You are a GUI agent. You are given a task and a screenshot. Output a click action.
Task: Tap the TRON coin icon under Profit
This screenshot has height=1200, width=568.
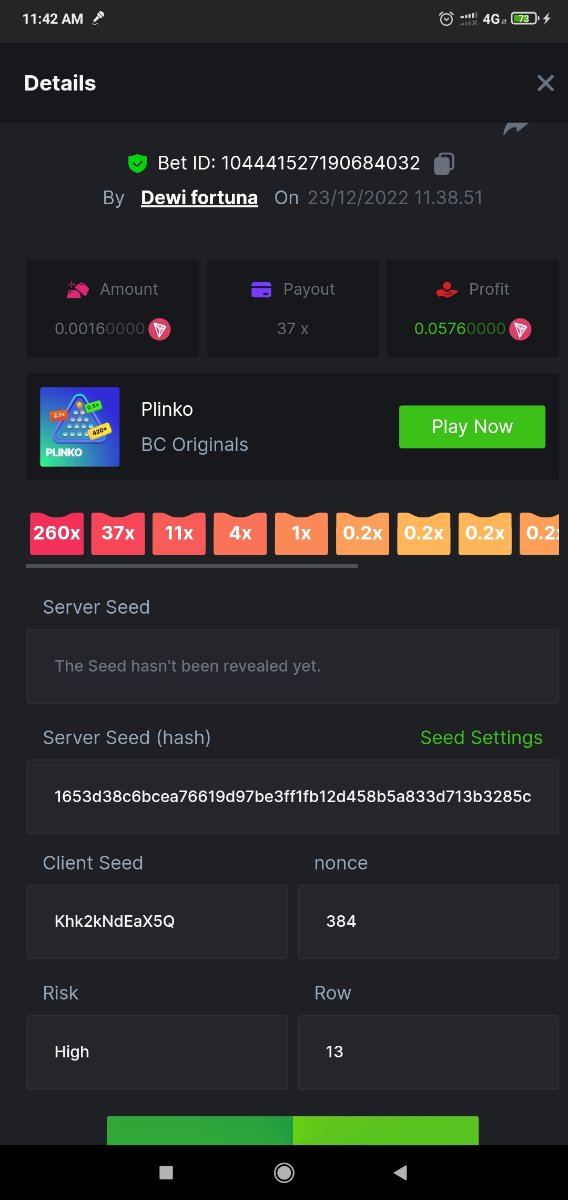(520, 329)
